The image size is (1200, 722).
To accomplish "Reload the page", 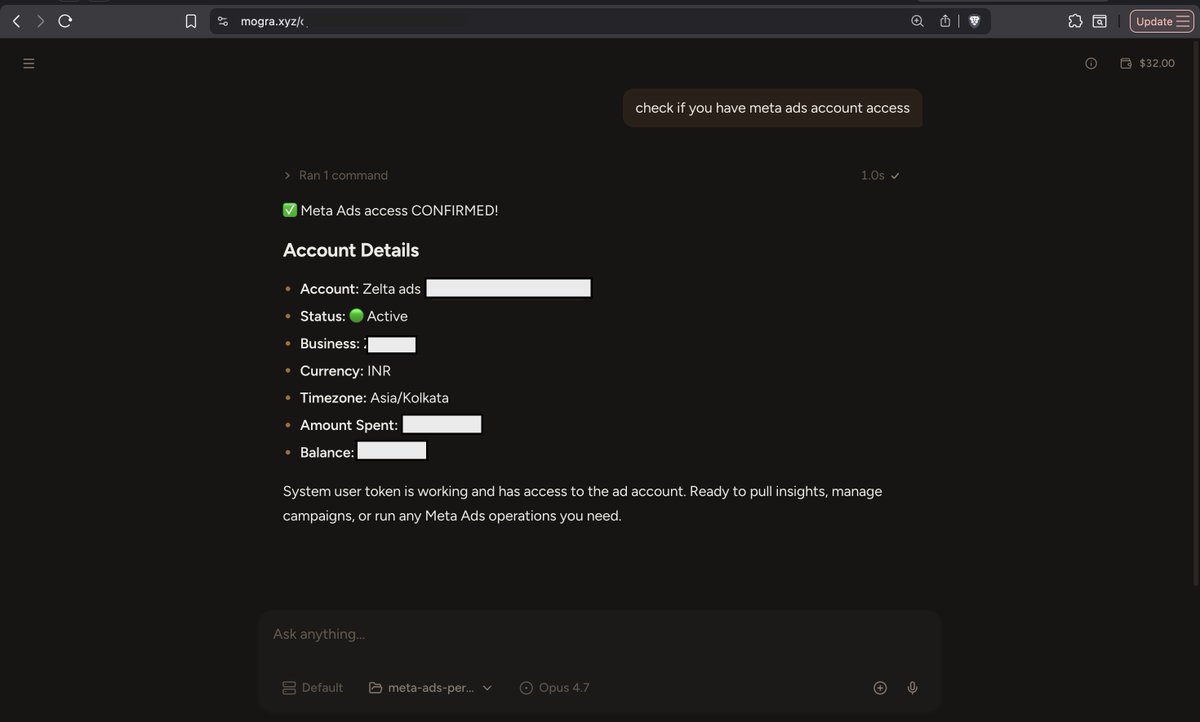I will (x=65, y=20).
